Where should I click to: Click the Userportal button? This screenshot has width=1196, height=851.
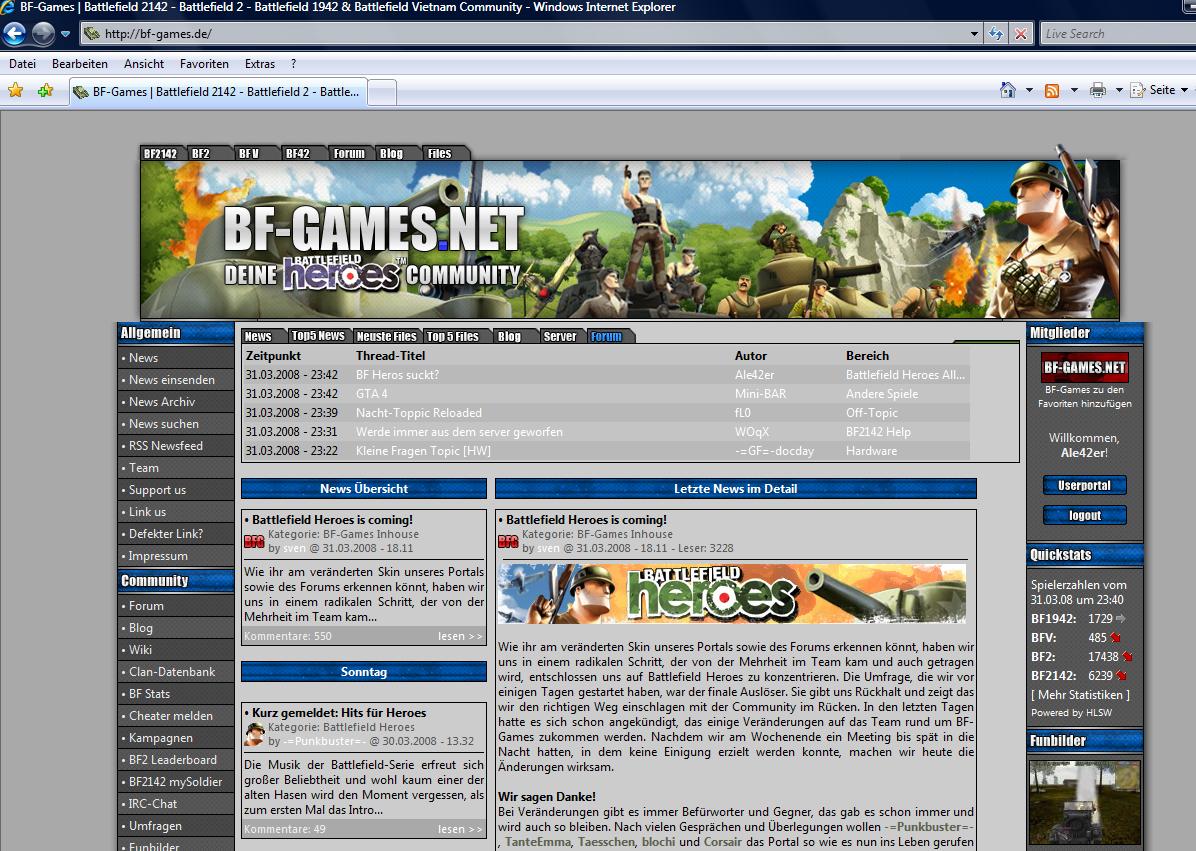tap(1084, 485)
